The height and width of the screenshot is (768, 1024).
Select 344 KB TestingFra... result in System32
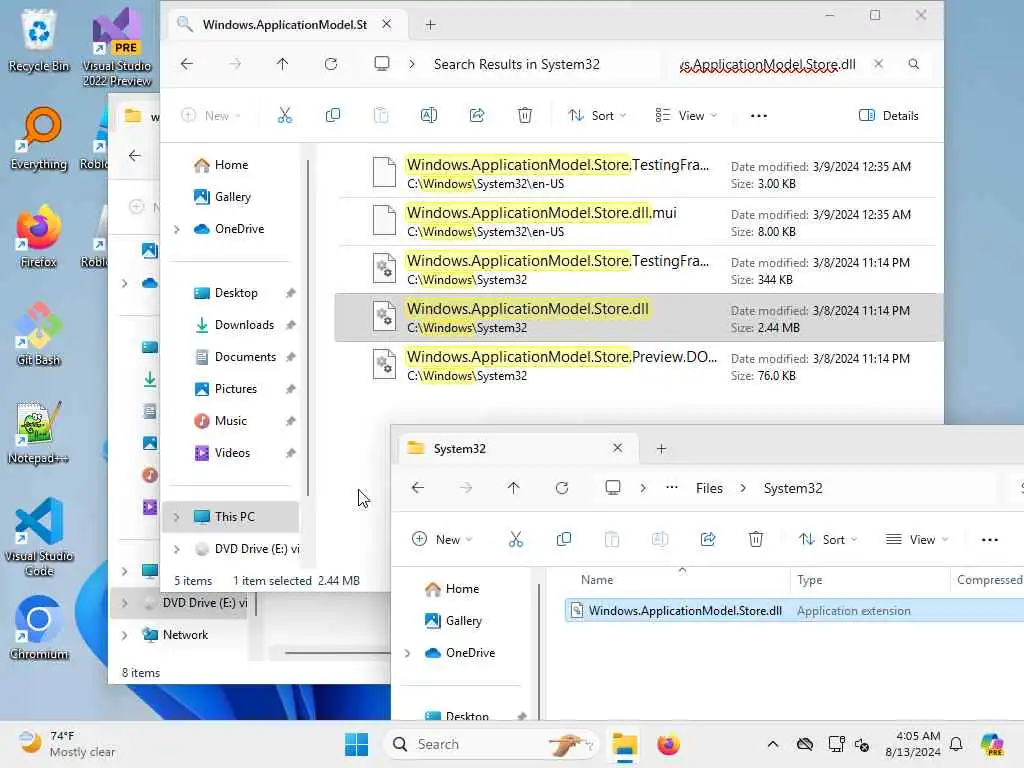639,270
